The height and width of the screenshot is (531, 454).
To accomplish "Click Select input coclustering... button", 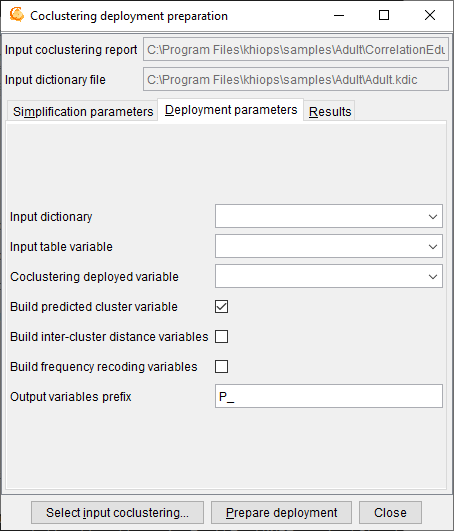I will pos(117,513).
